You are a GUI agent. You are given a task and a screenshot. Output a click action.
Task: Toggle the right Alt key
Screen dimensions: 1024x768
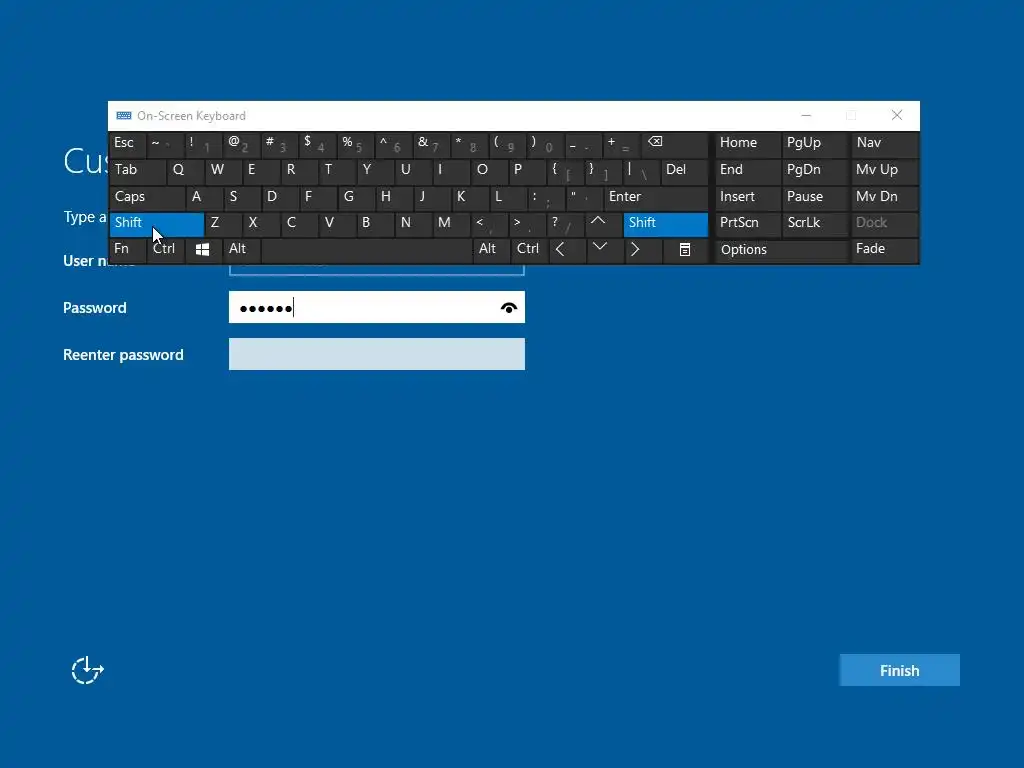pos(491,249)
